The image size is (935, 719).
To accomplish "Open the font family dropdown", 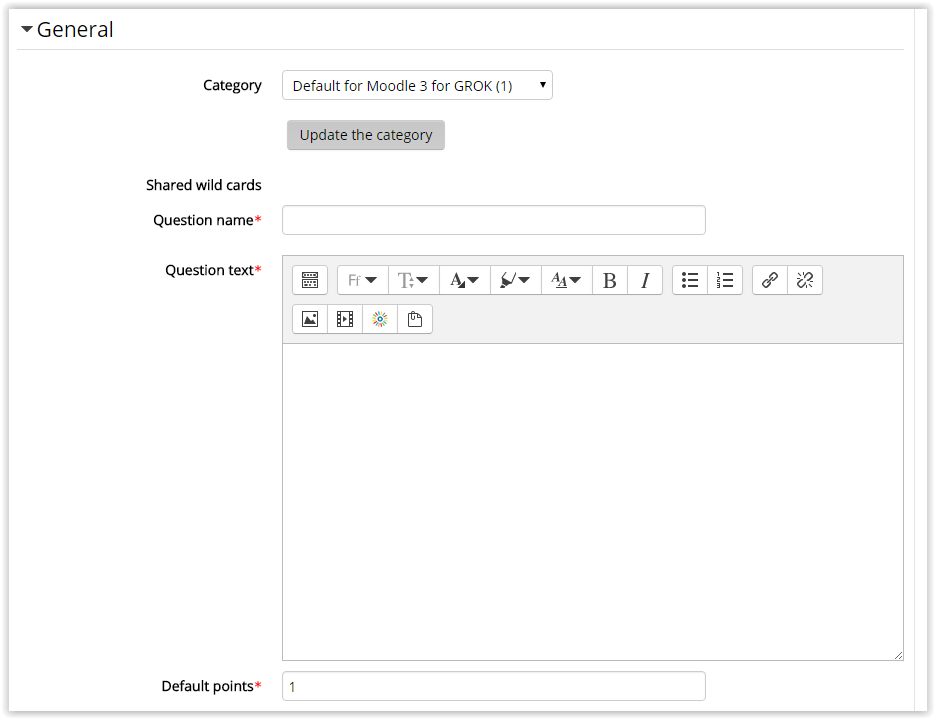I will coord(361,280).
